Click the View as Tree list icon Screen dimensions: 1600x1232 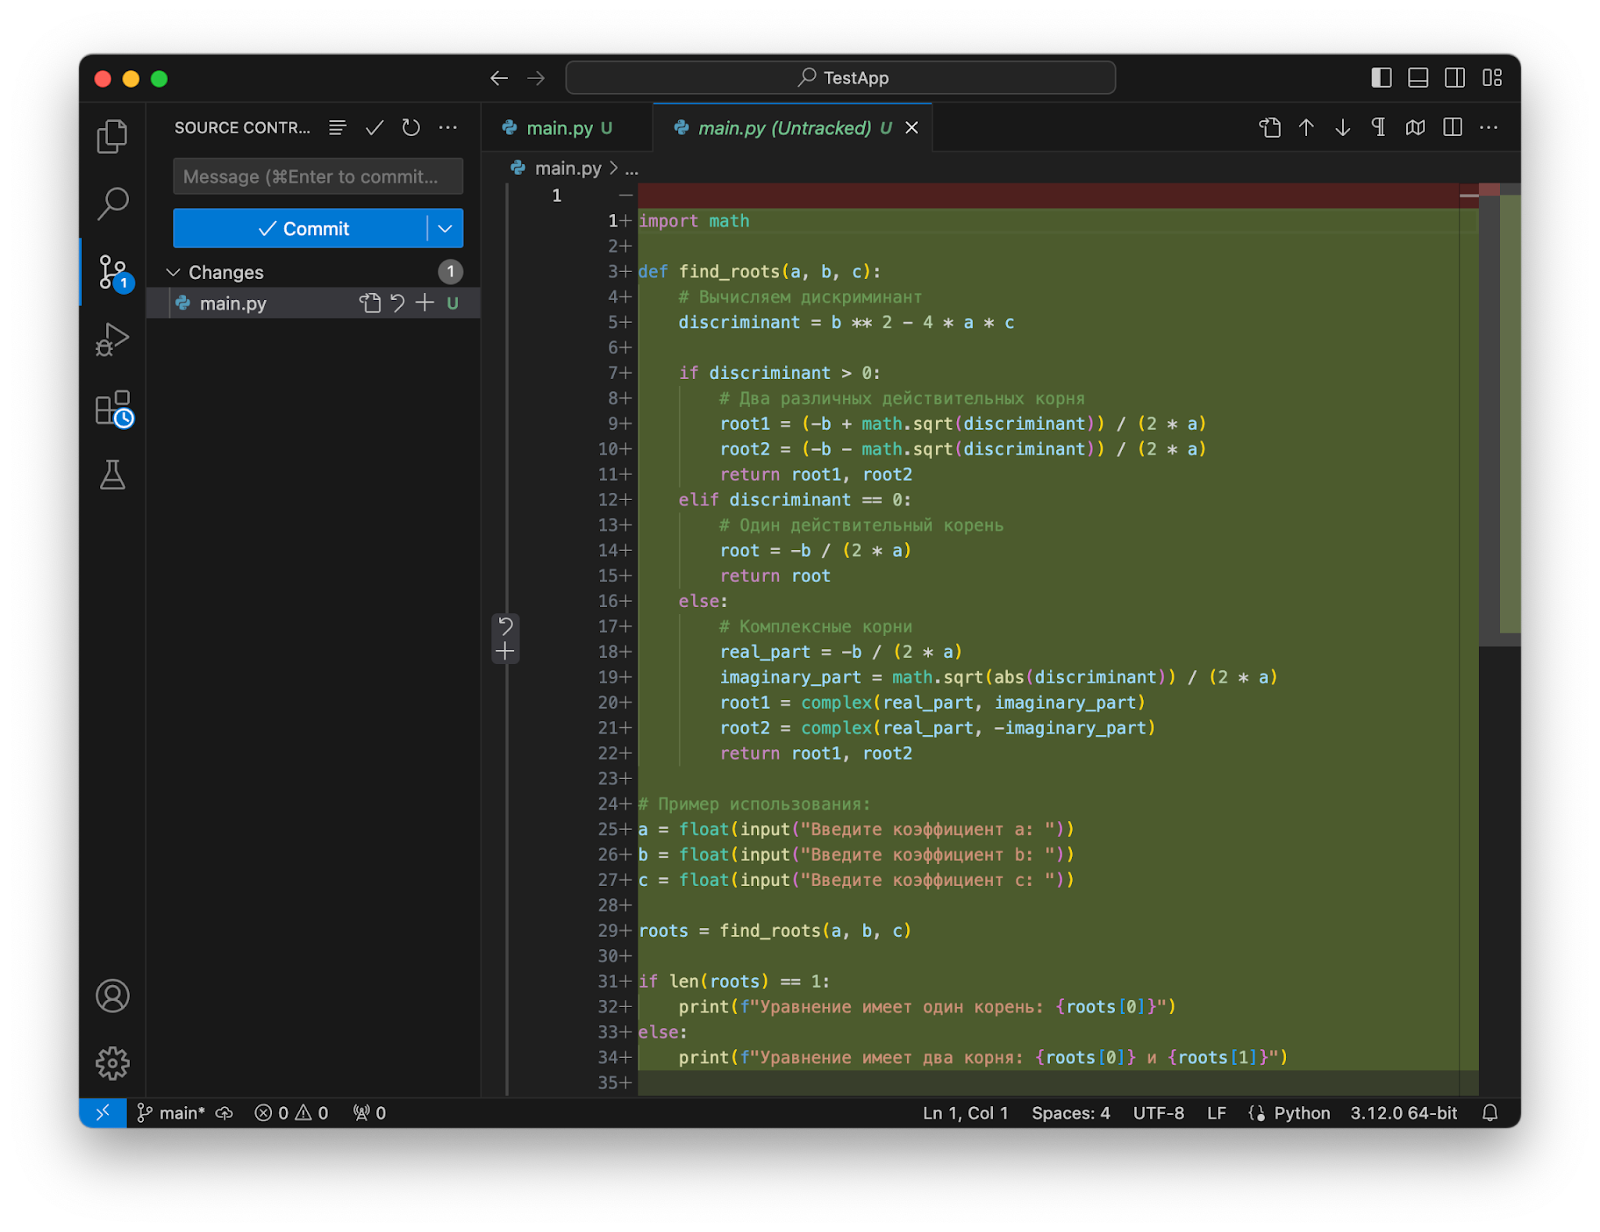337,128
